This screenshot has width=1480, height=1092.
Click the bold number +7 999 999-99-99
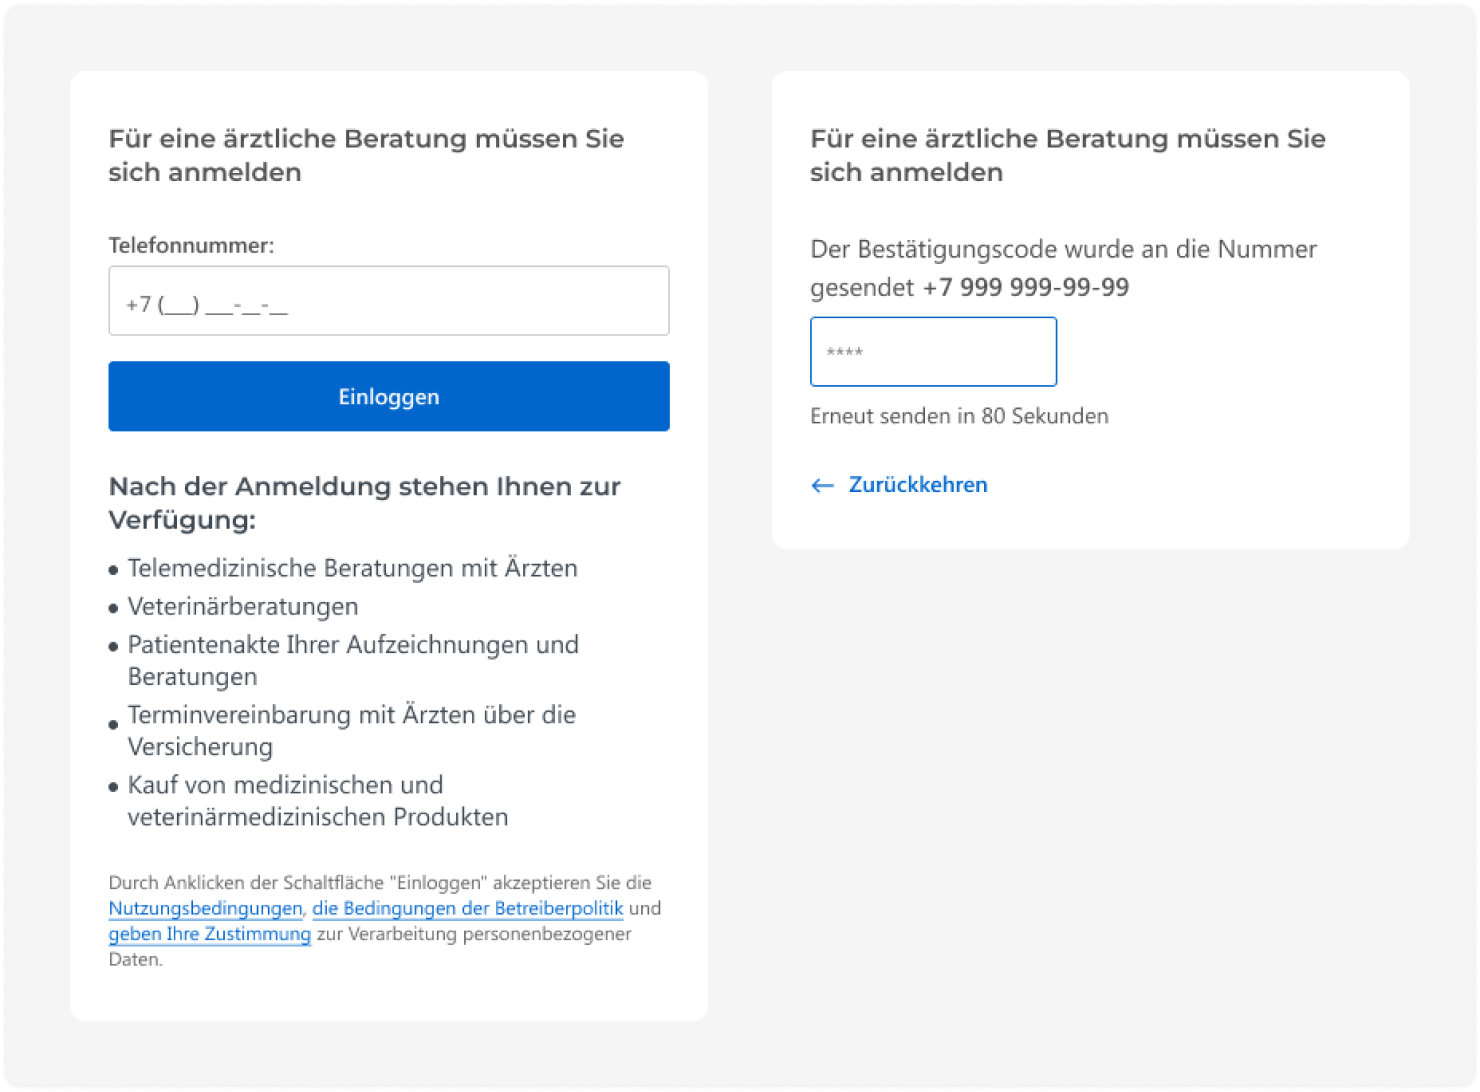1025,288
